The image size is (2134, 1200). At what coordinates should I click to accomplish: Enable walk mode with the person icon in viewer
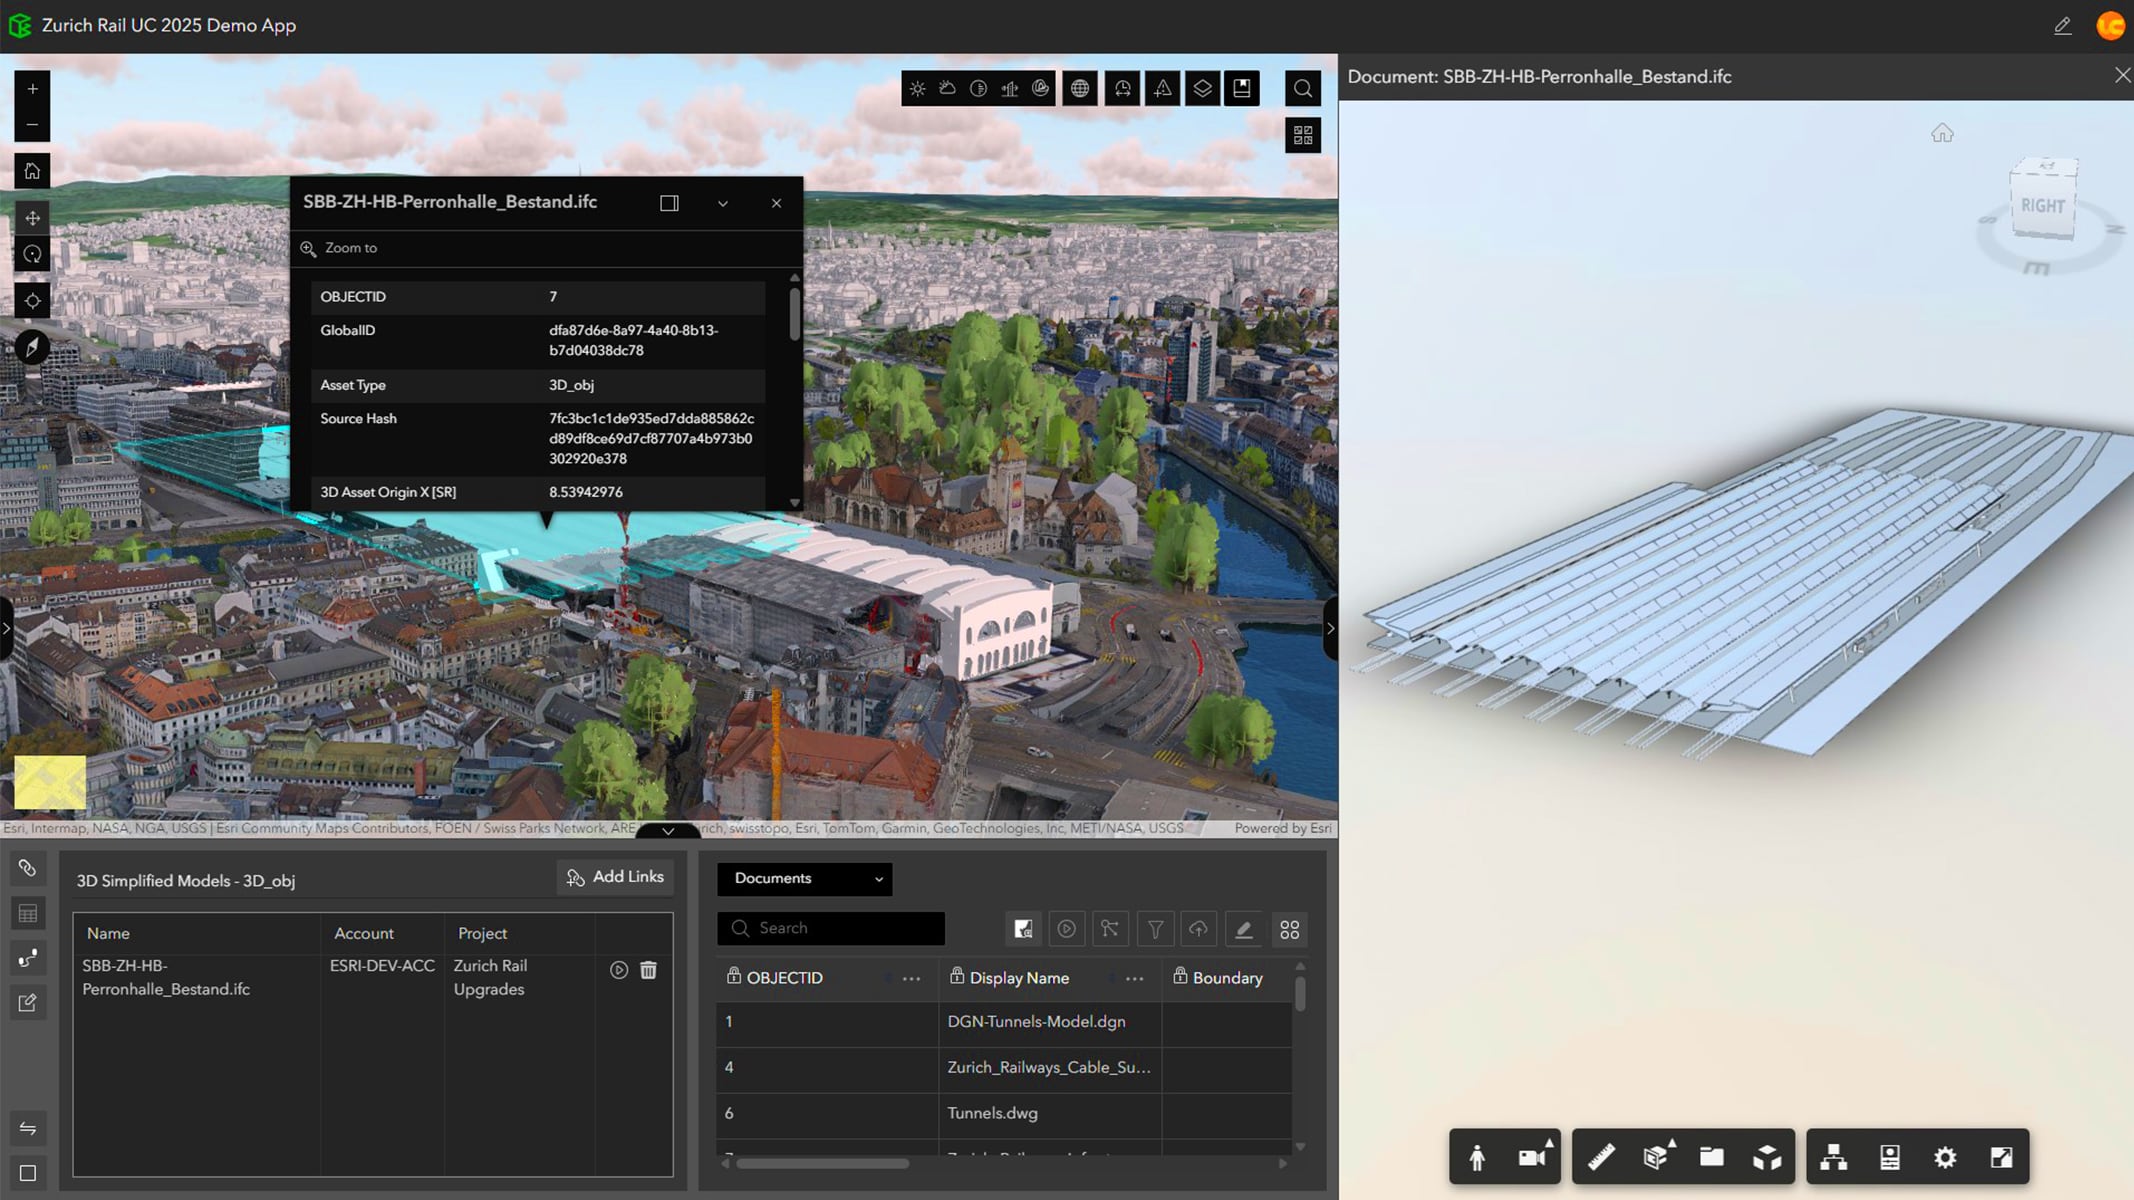pos(1478,1157)
